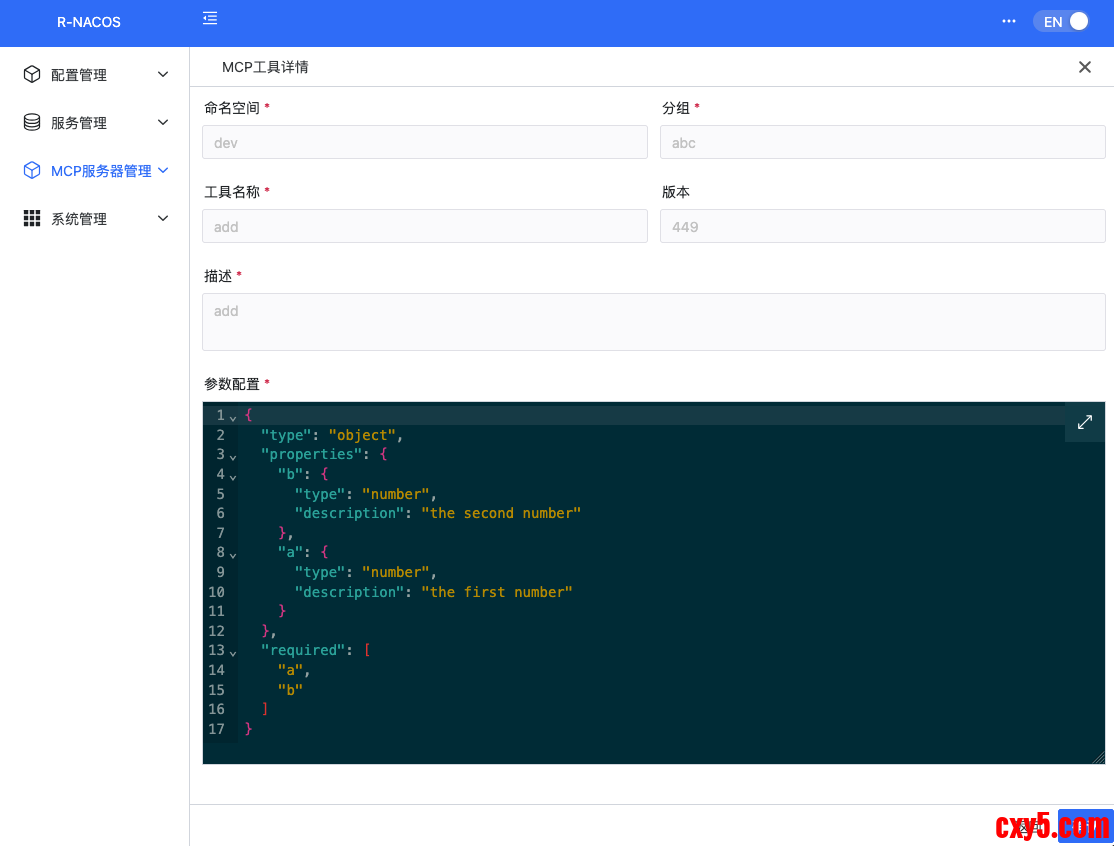This screenshot has width=1114, height=846.
Task: Click the blue cube icon beside MCP服务器管理
Action: coord(32,171)
